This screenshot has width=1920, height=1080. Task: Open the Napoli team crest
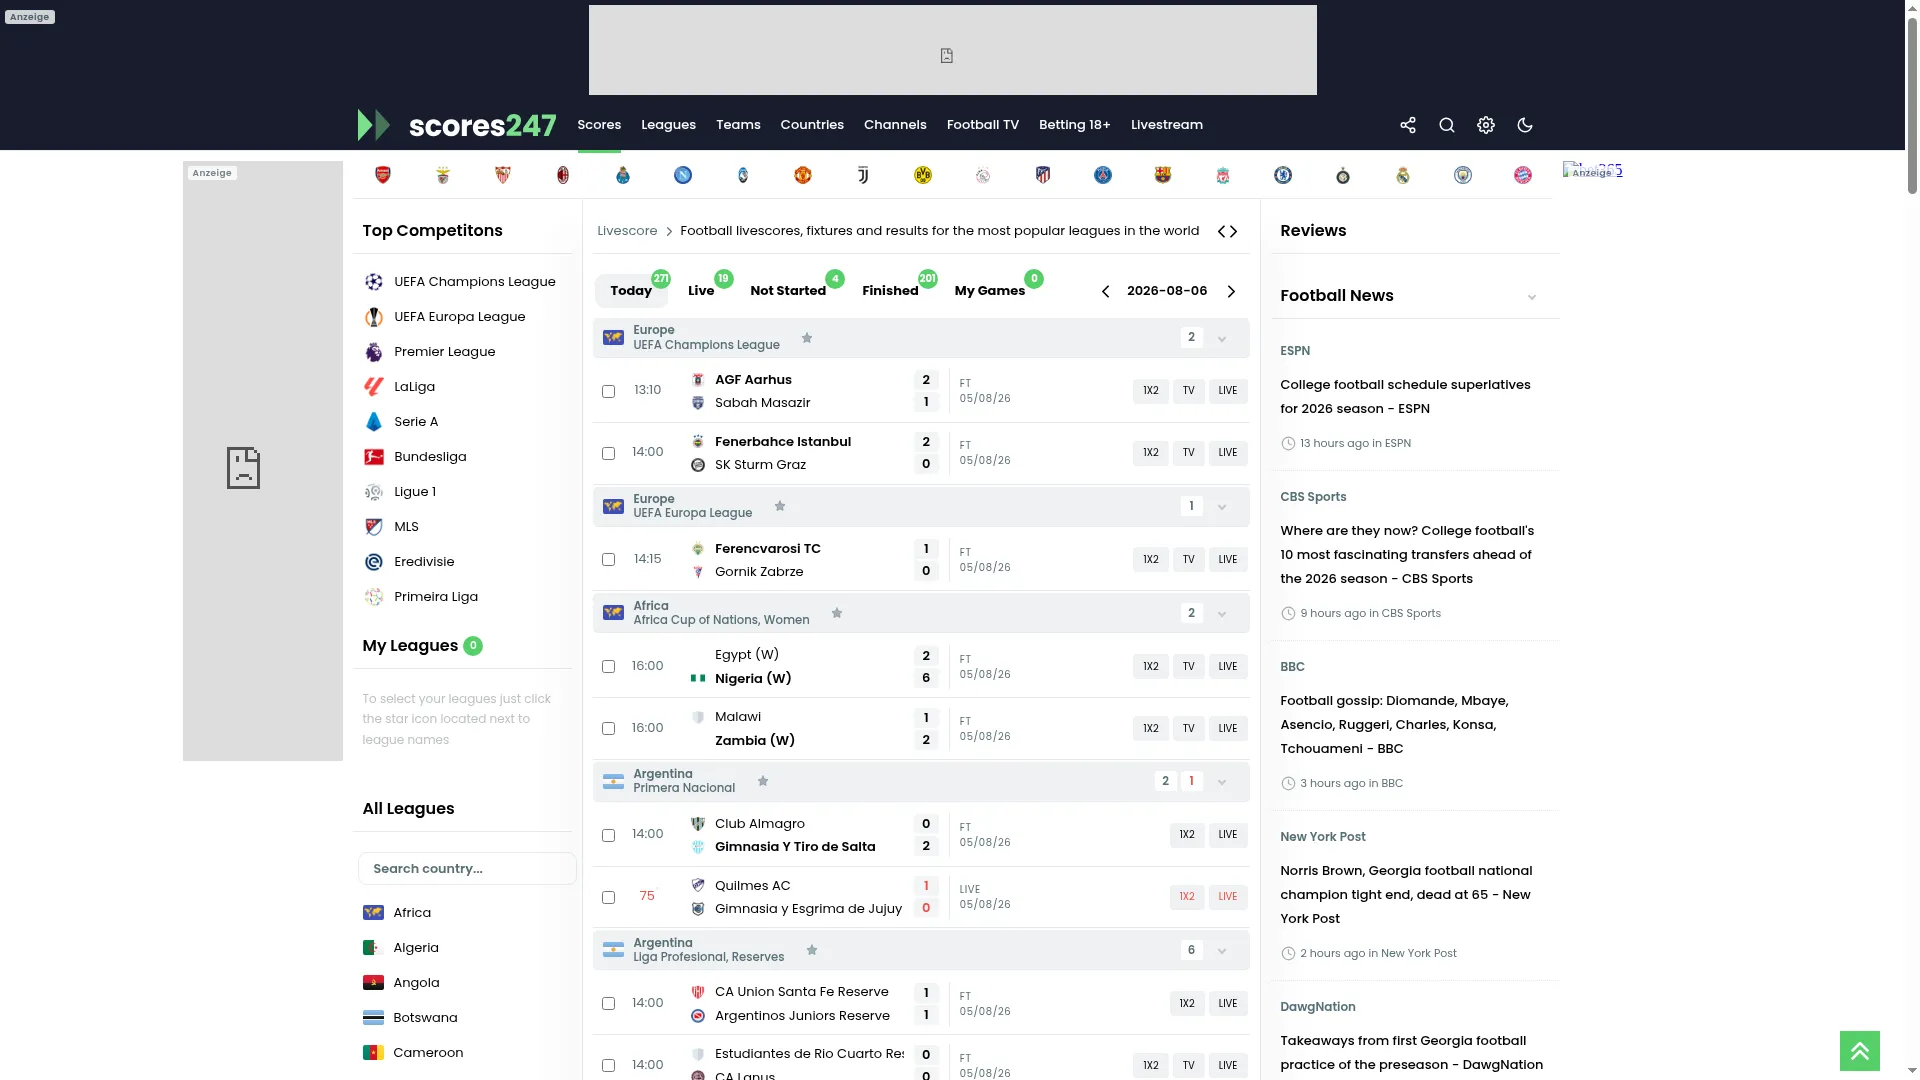[x=683, y=175]
